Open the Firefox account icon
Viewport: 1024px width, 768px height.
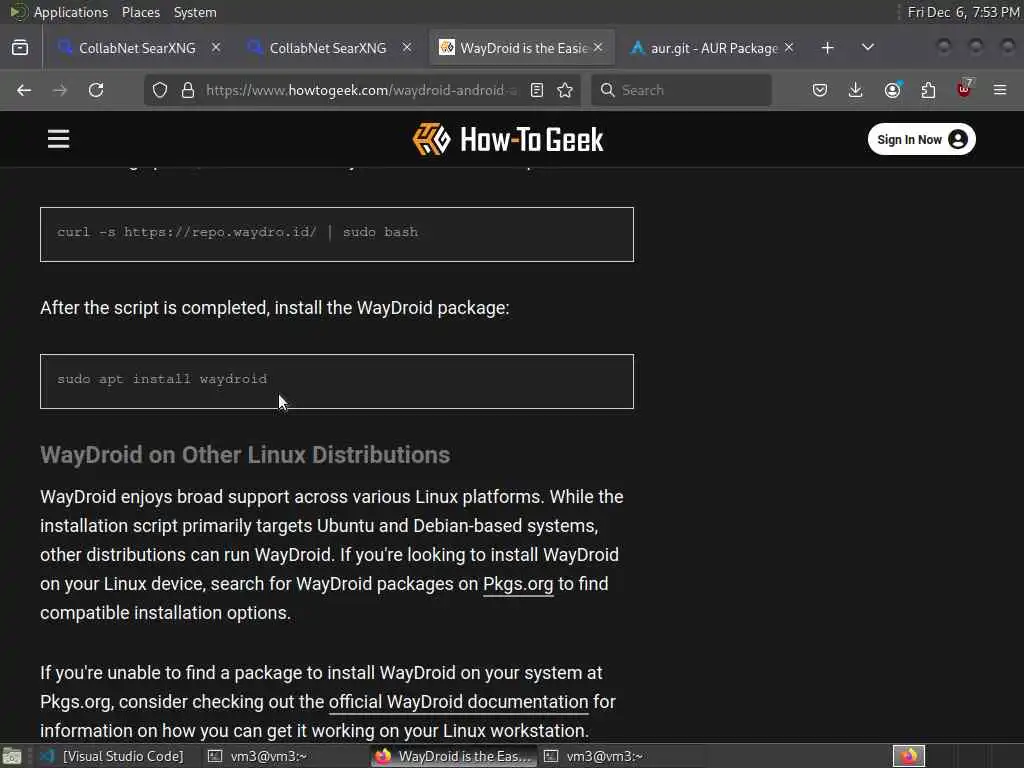(892, 90)
